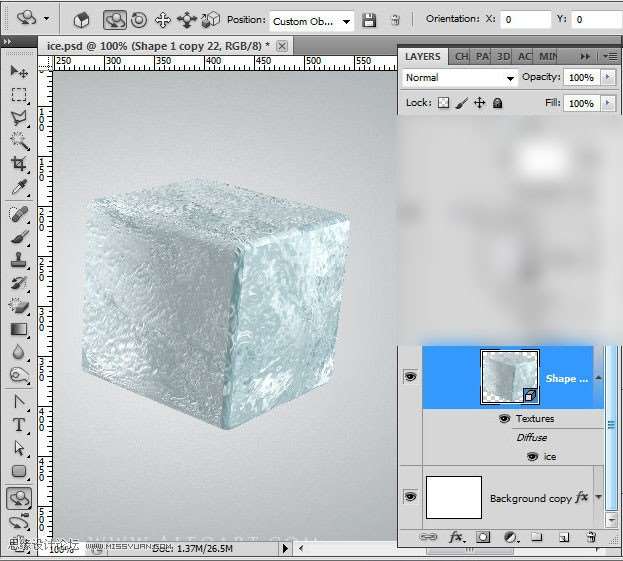Close the ice.psd document tab

(282, 46)
